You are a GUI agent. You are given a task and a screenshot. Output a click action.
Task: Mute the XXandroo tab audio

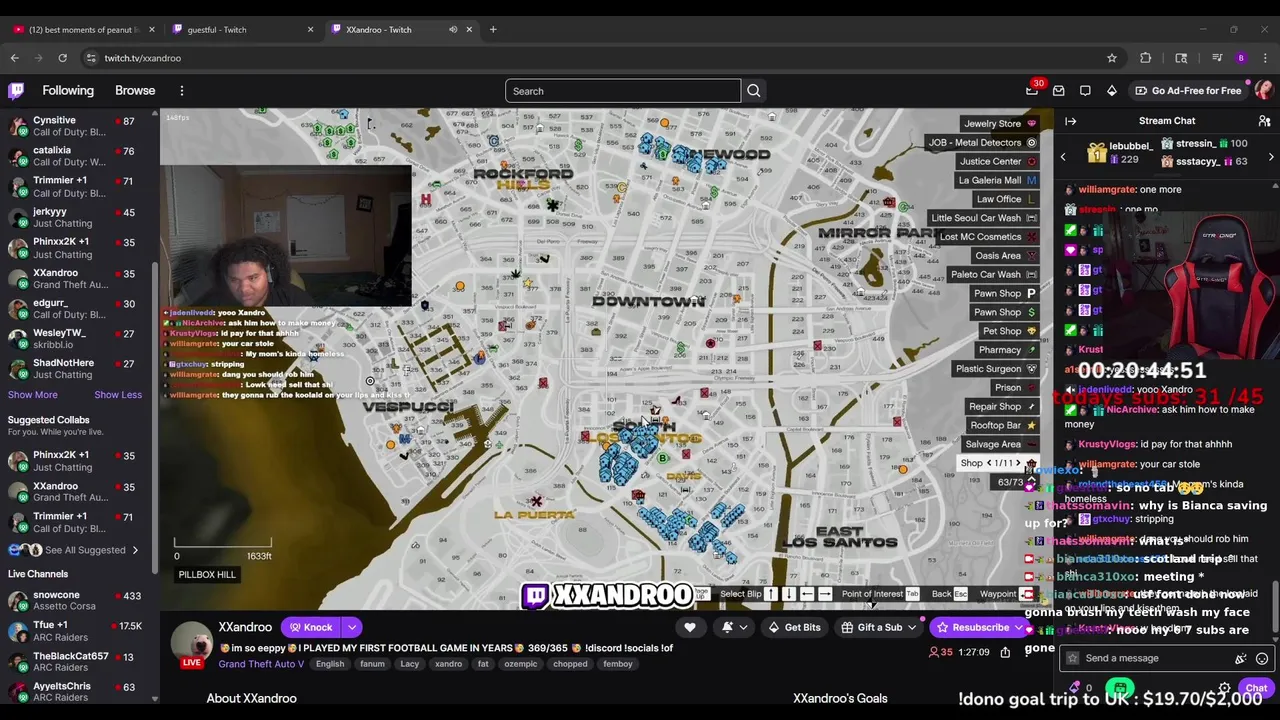coord(453,29)
